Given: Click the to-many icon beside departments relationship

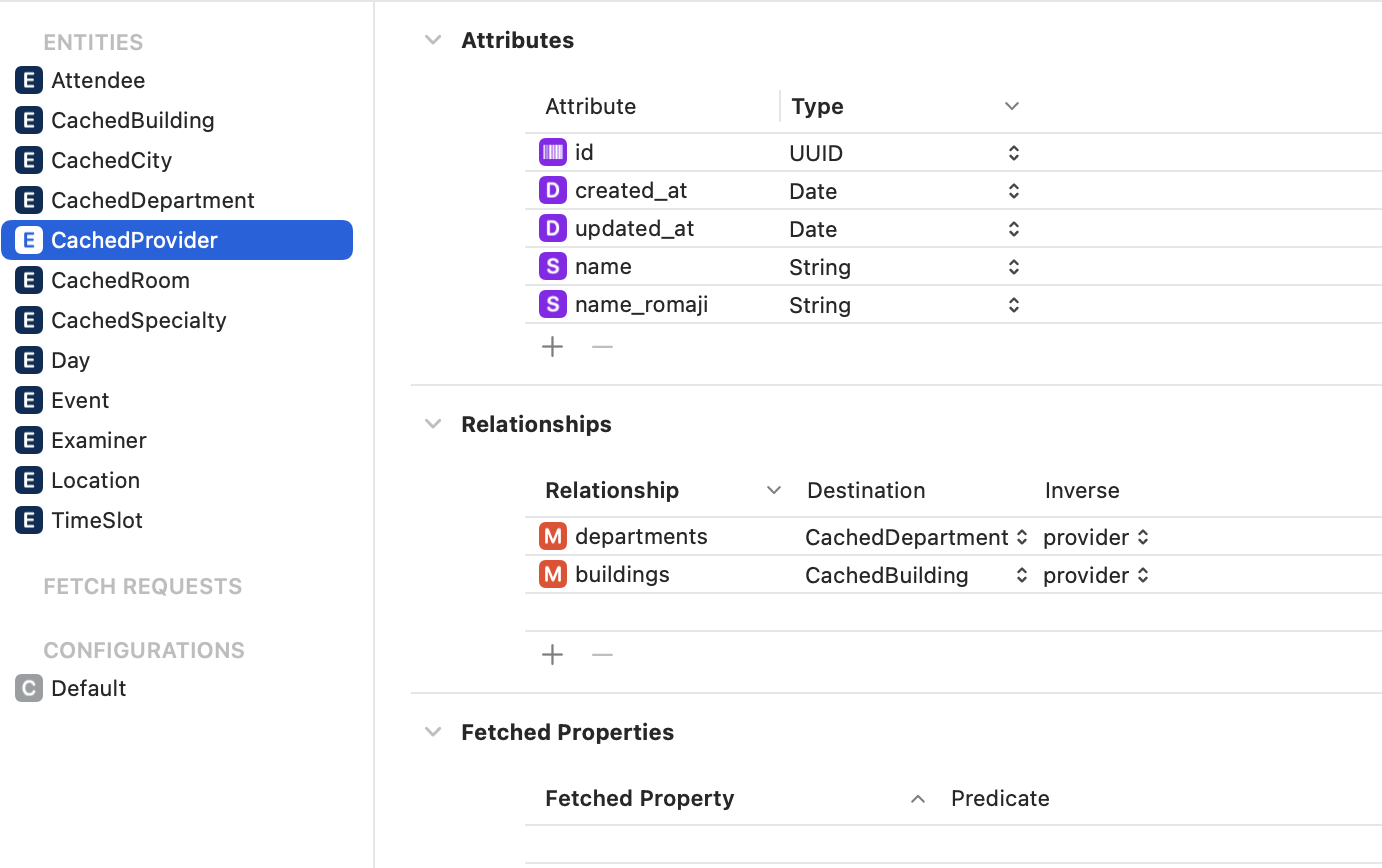Looking at the screenshot, I should [552, 536].
